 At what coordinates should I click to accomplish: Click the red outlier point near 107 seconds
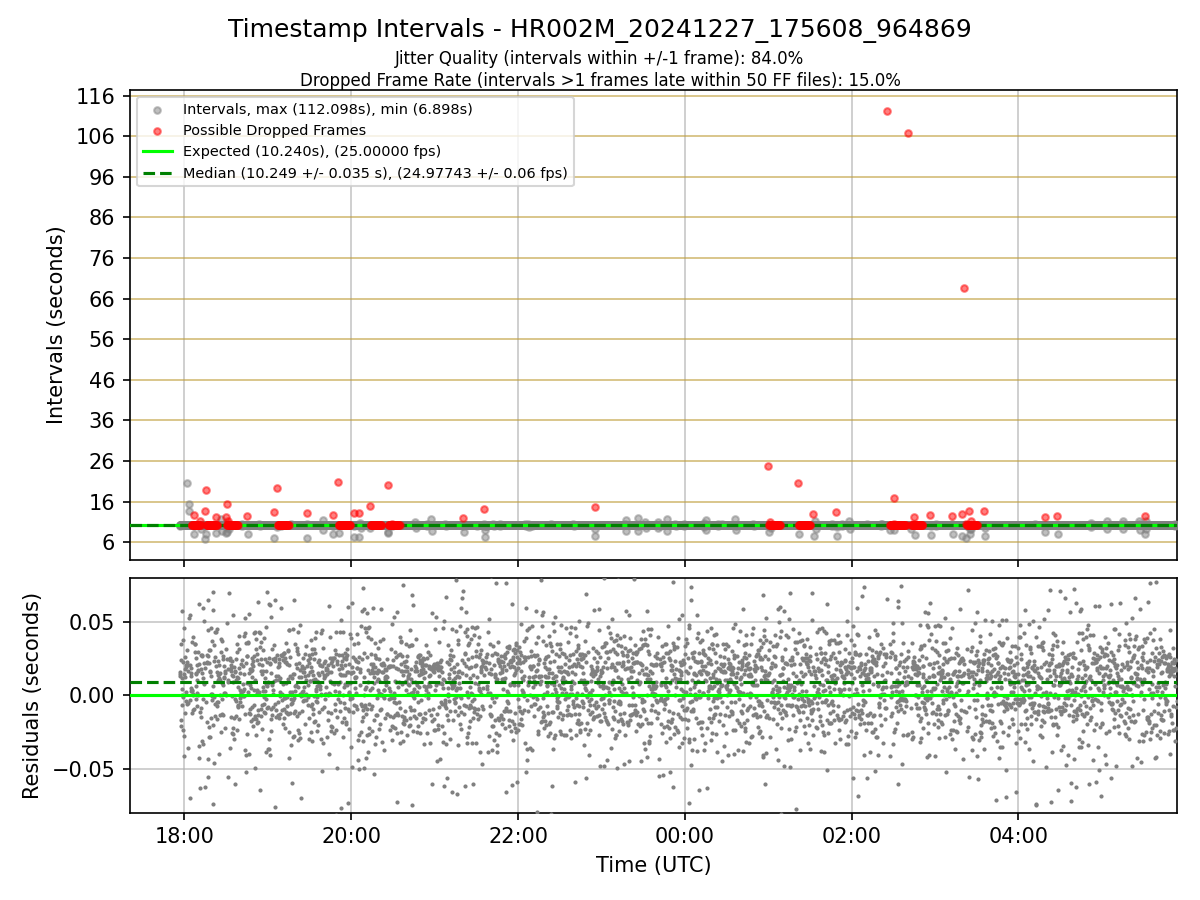[x=908, y=133]
